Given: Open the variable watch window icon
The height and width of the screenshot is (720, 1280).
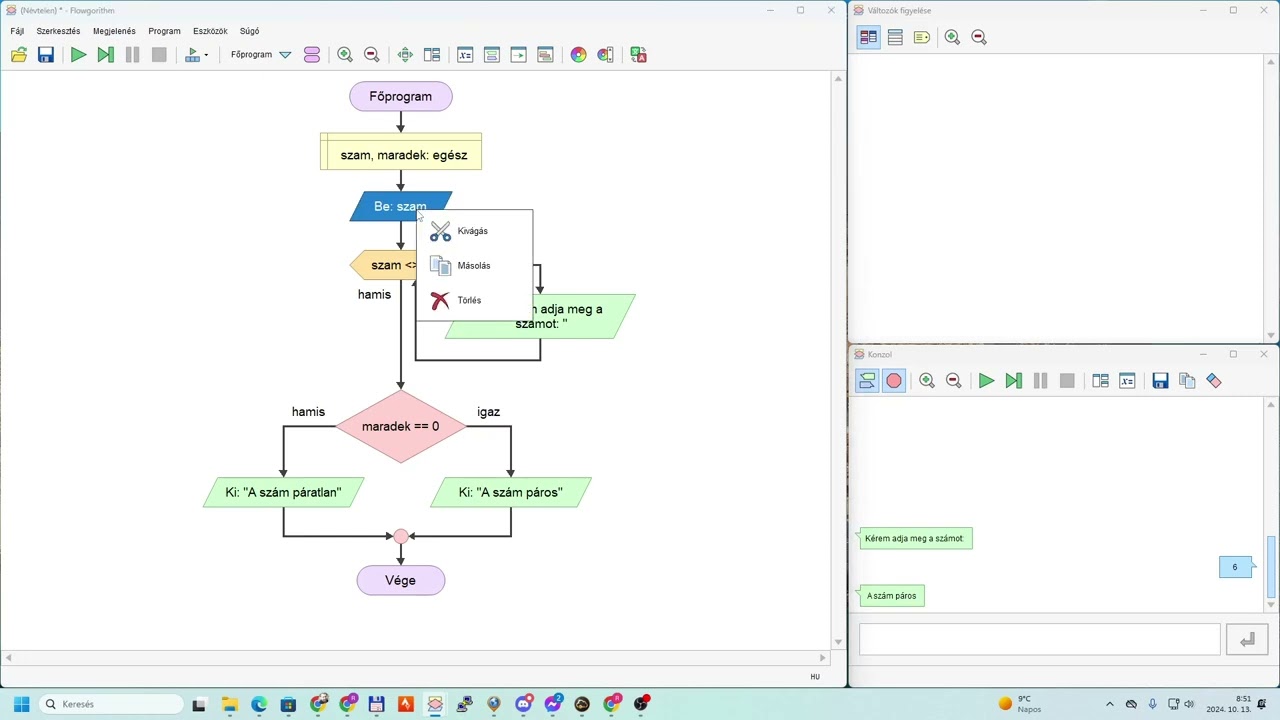Looking at the screenshot, I should click(x=465, y=55).
